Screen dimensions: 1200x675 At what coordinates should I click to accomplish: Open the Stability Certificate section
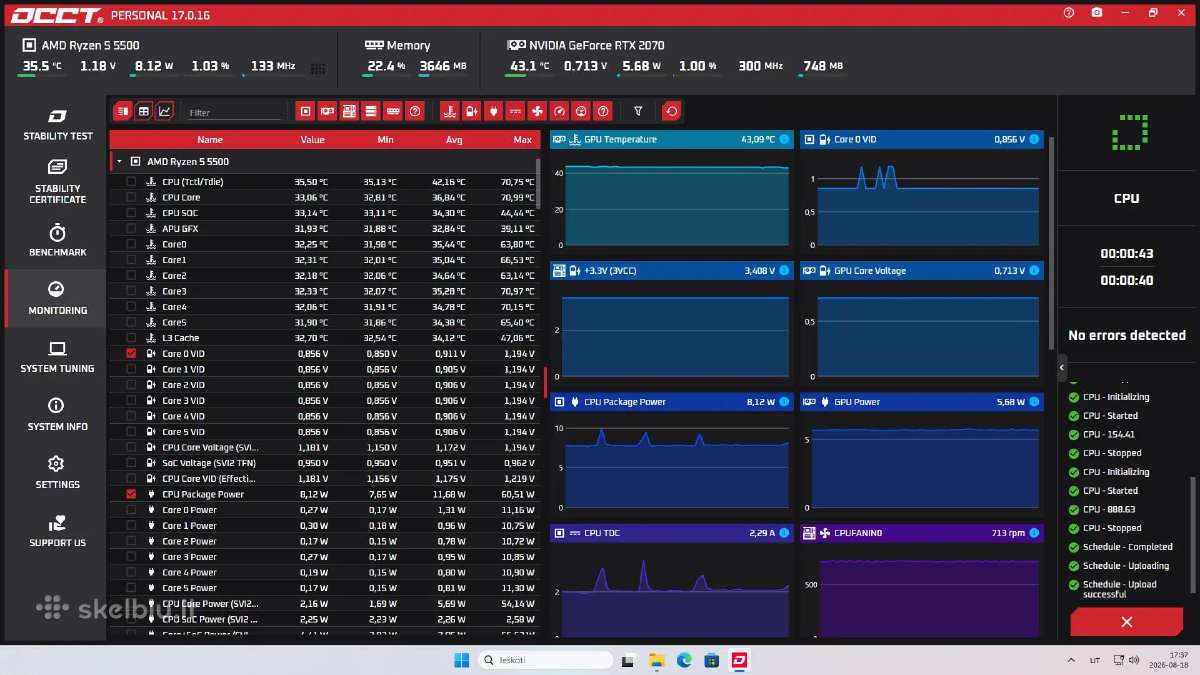(57, 181)
